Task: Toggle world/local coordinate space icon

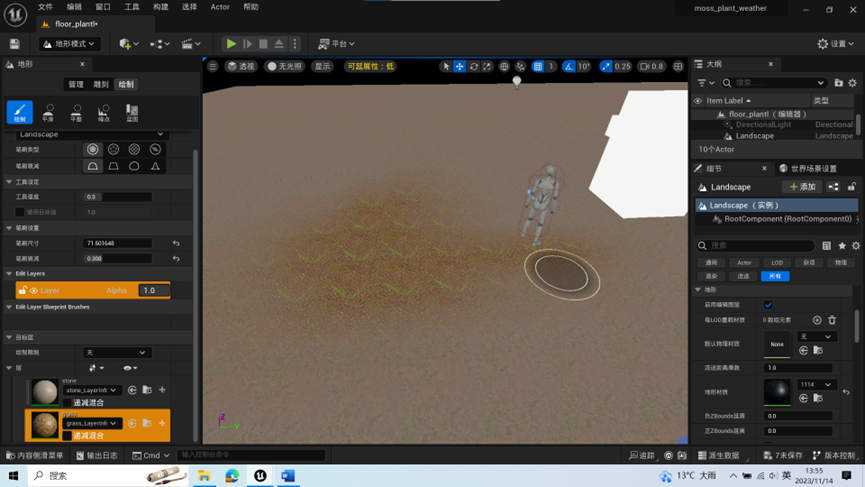Action: coord(504,66)
